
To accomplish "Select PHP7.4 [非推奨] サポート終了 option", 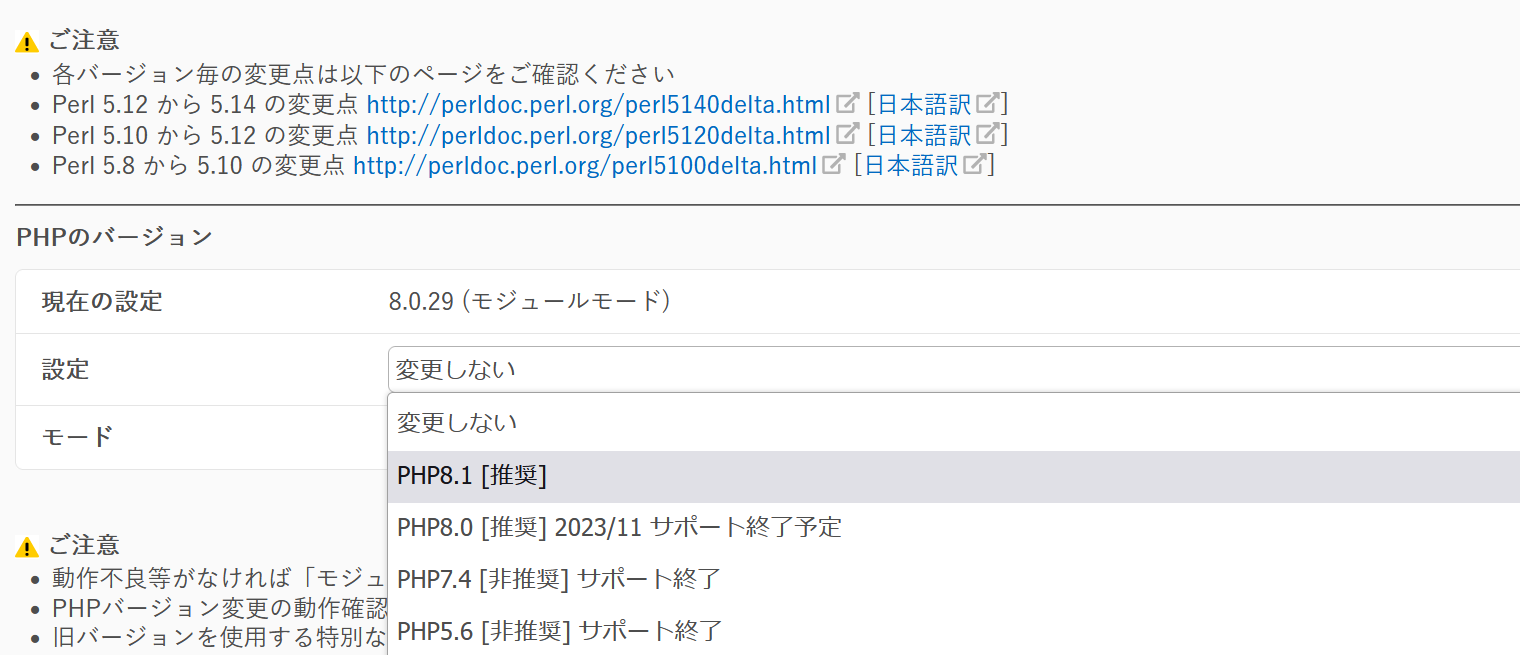I will coord(954,579).
